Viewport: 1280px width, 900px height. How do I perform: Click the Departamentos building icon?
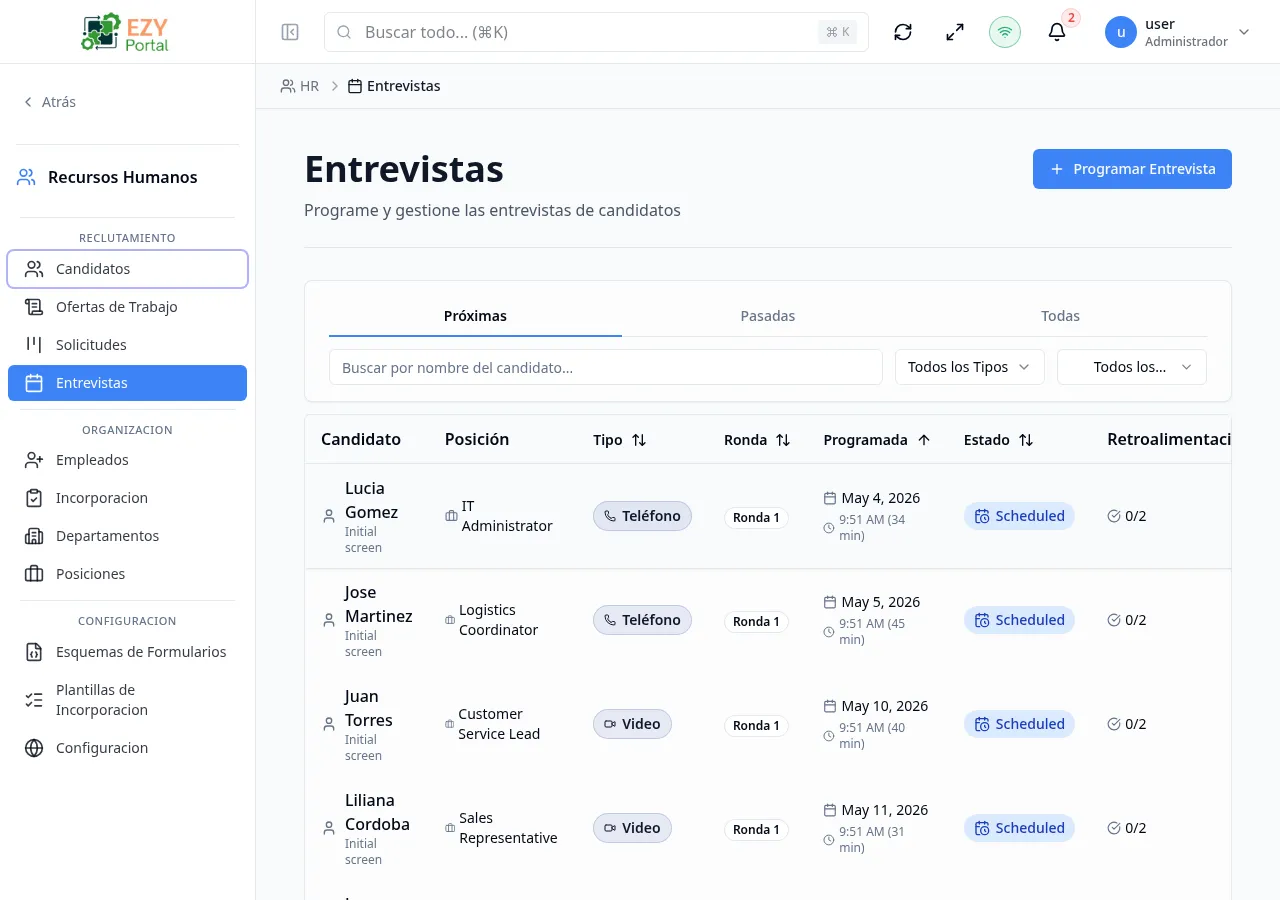34,536
